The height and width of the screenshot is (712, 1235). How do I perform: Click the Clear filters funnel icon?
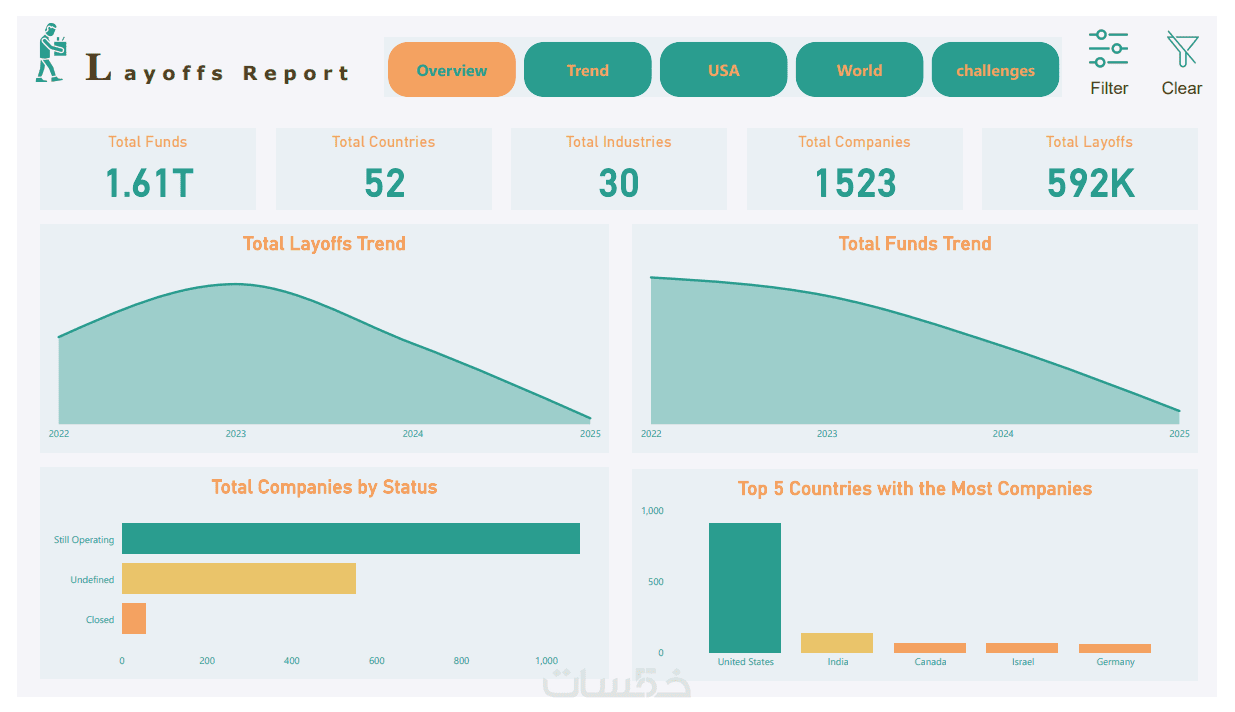(x=1181, y=49)
